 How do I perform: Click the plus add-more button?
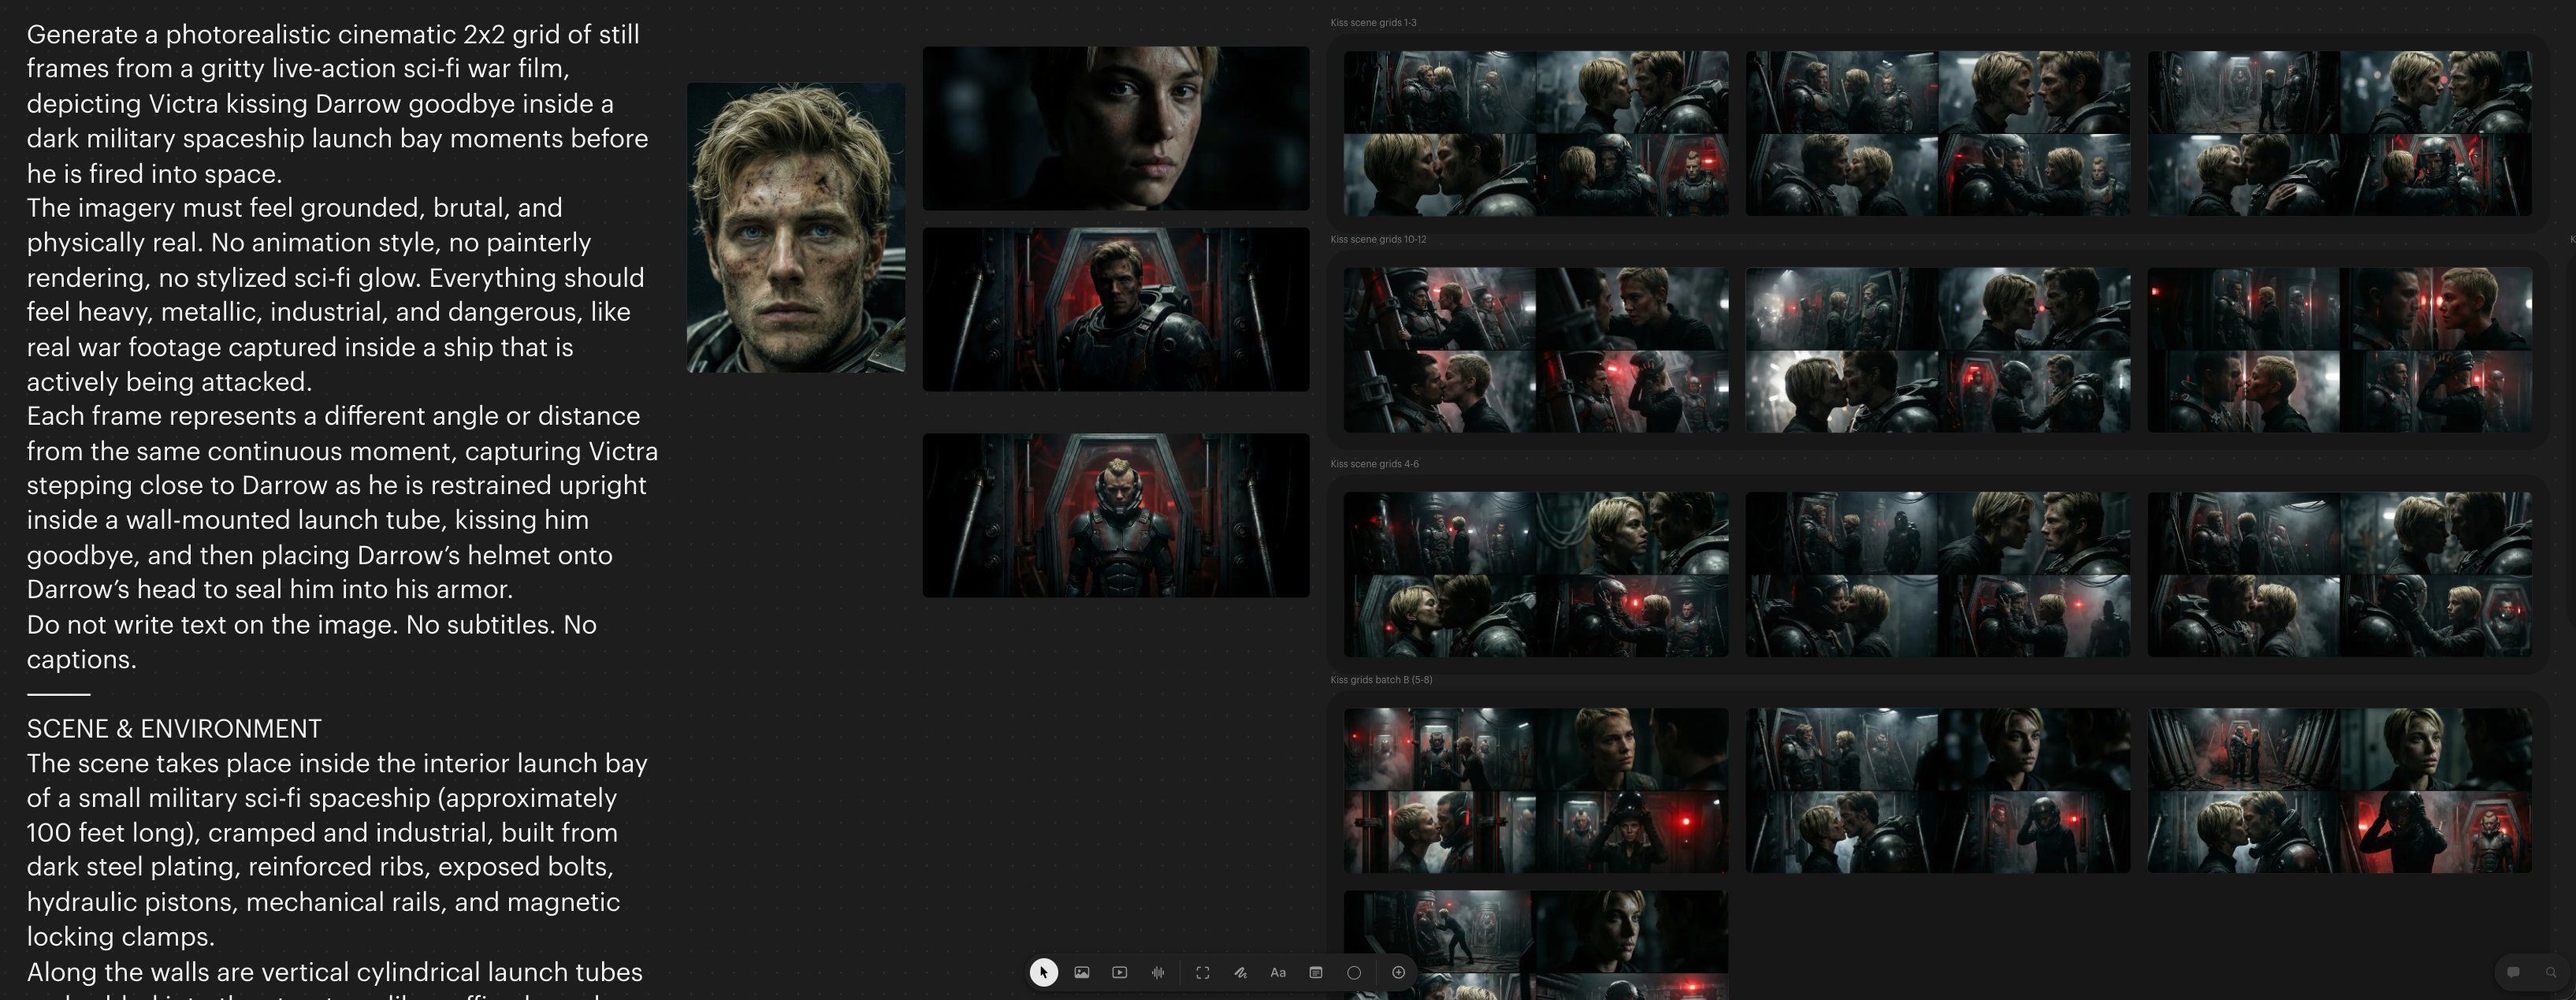(x=1398, y=972)
